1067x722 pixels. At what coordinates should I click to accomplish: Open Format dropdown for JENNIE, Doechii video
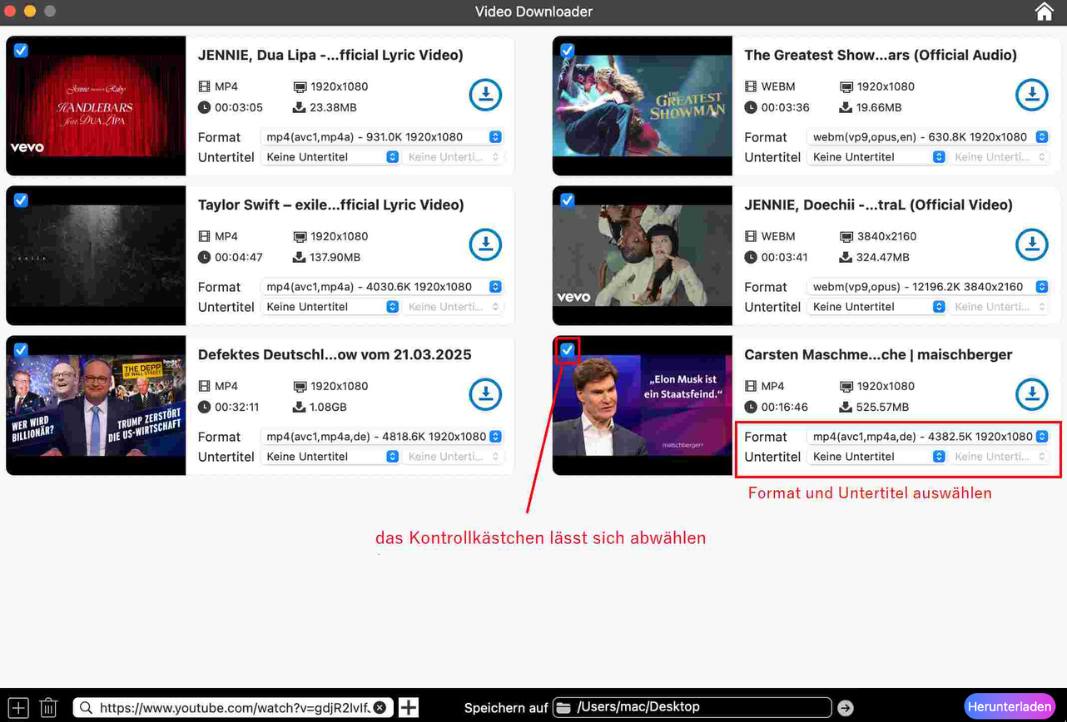928,287
